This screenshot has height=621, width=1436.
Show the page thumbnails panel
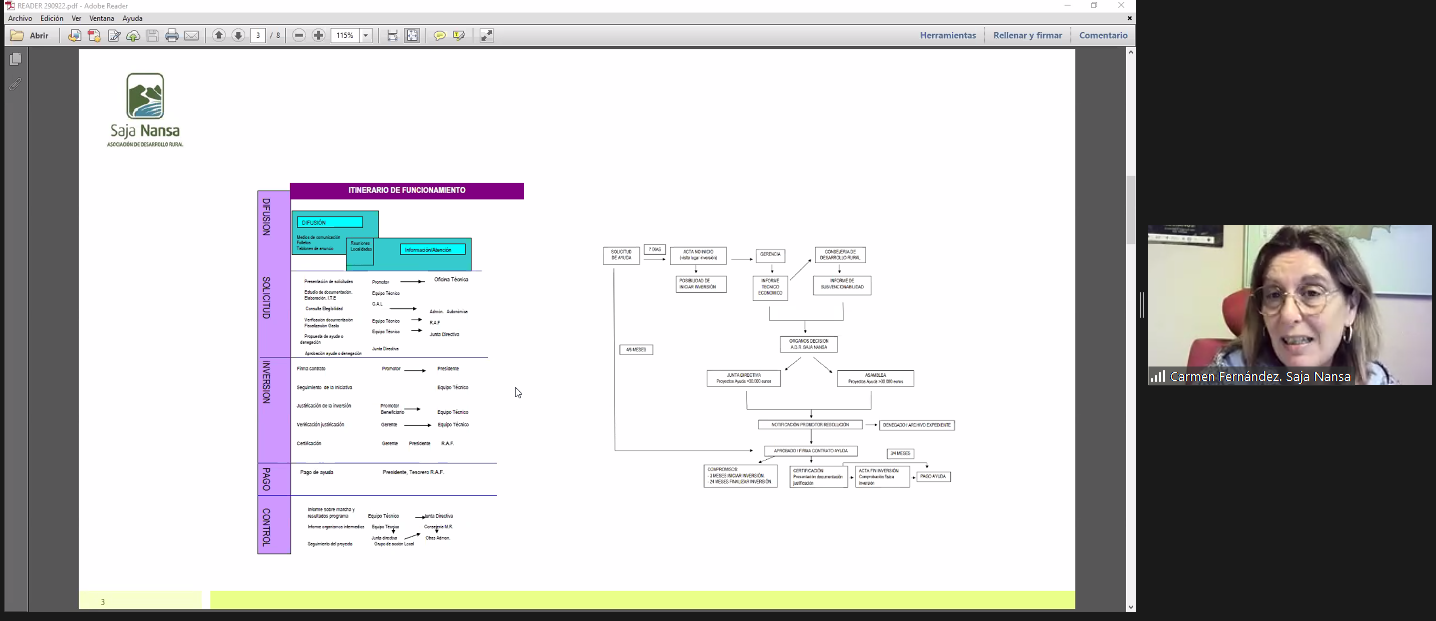15,59
